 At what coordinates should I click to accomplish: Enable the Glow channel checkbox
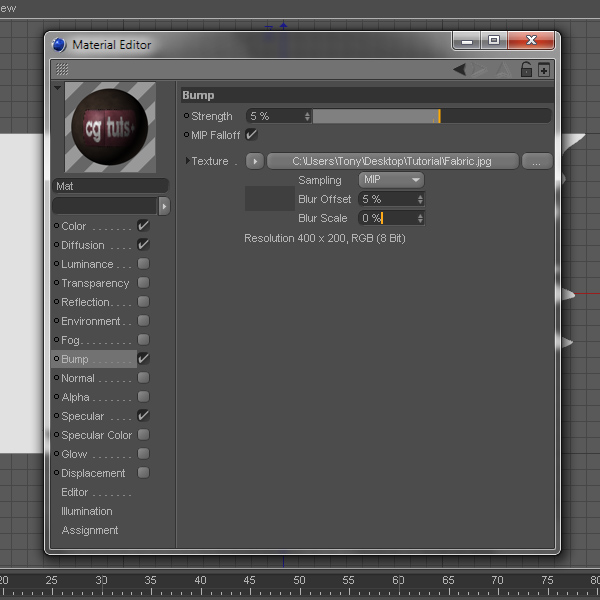143,453
